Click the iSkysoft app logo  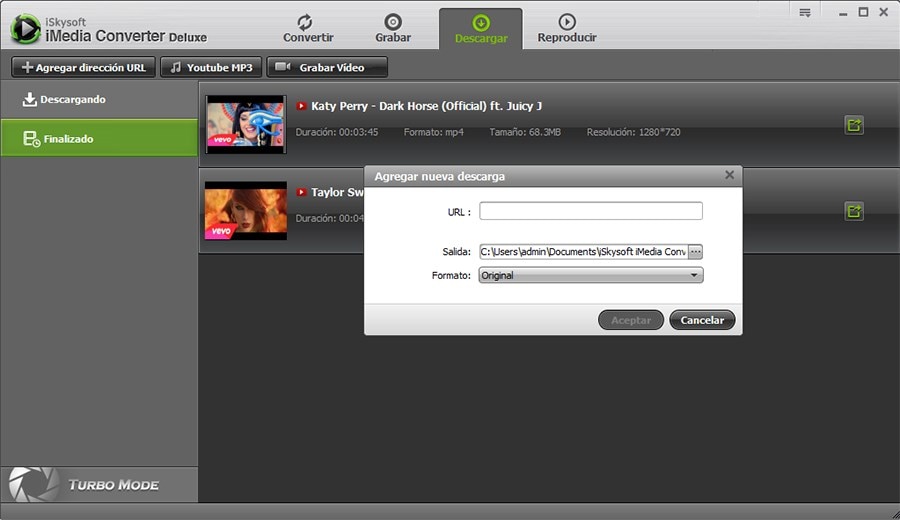pos(25,29)
